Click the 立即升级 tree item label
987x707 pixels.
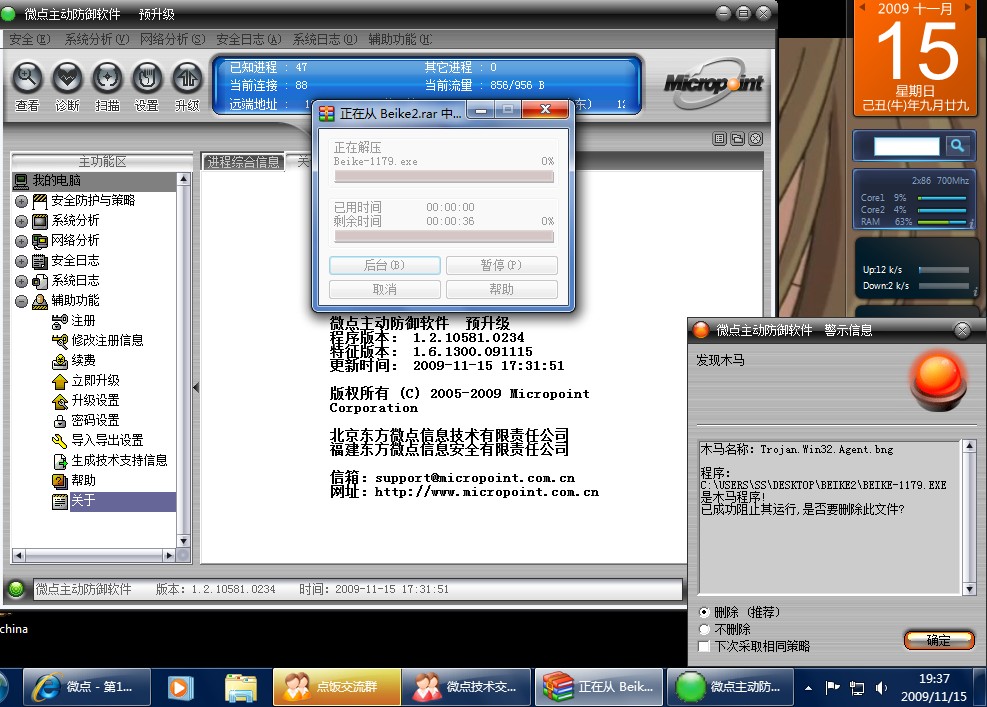[x=95, y=380]
